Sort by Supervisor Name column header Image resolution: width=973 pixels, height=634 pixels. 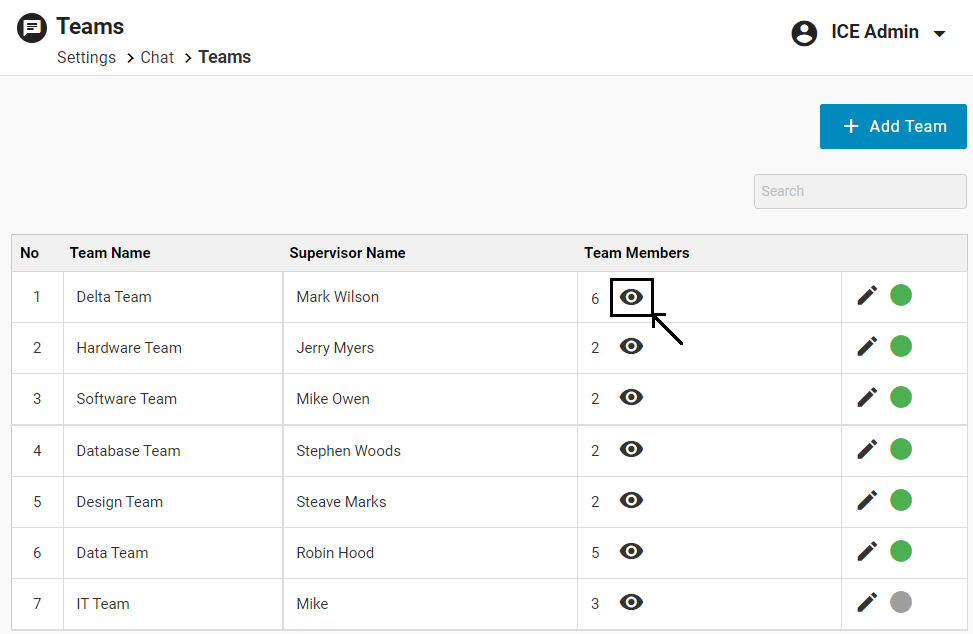347,253
